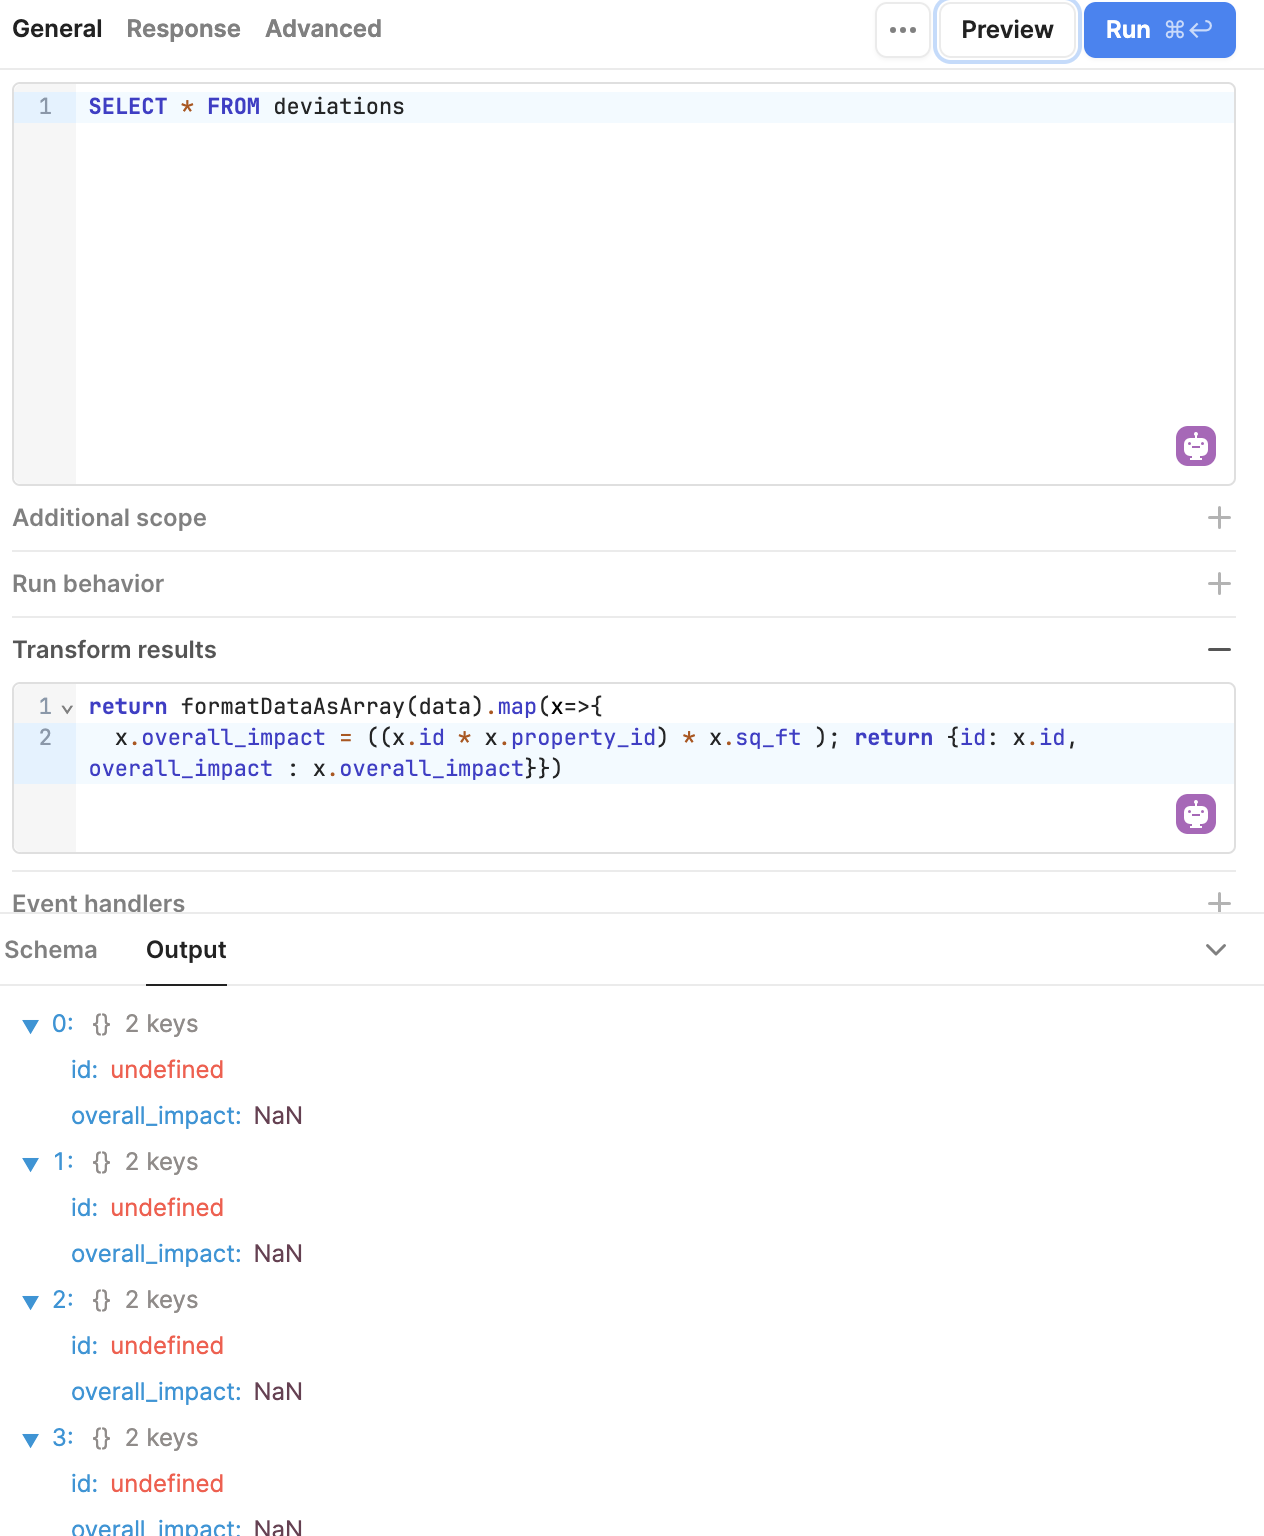Collapse output item 1 triangle
Image resolution: width=1264 pixels, height=1536 pixels.
tap(31, 1164)
